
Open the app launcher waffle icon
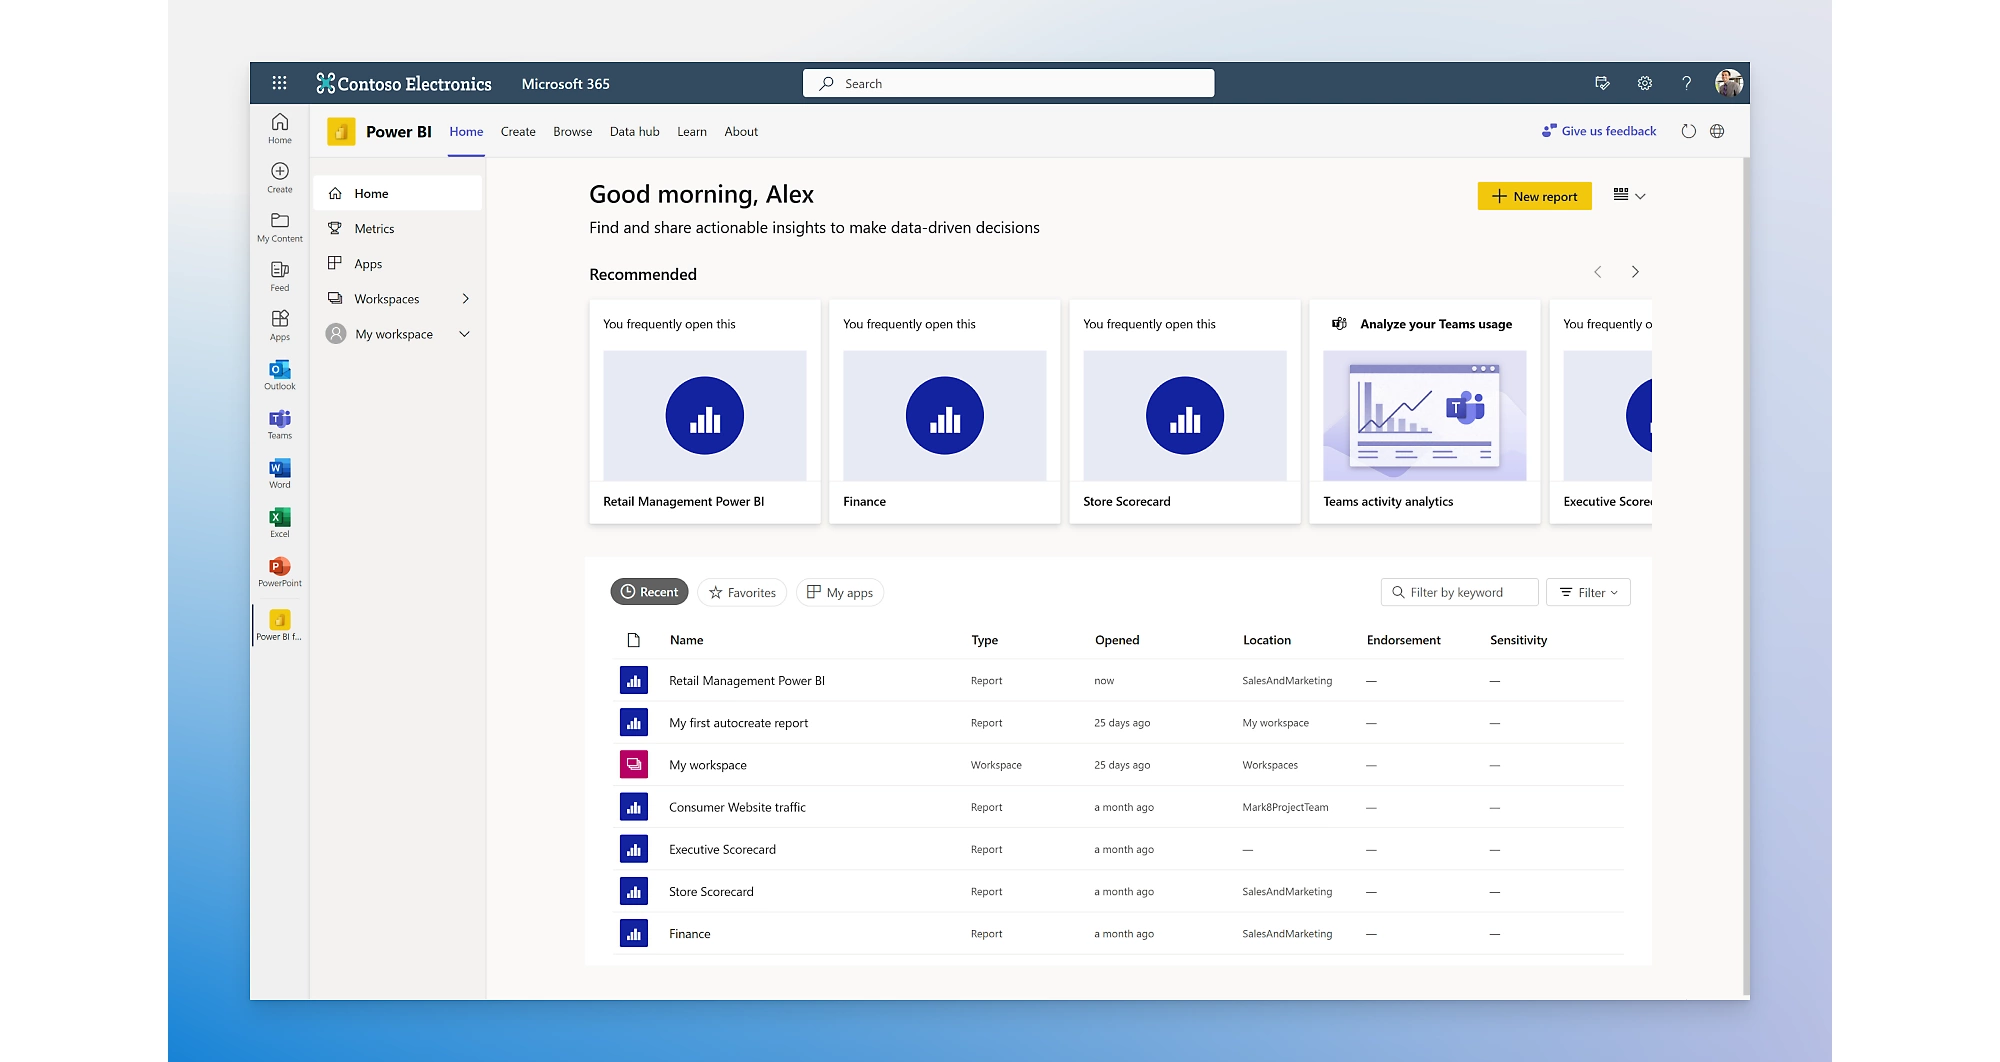[279, 83]
